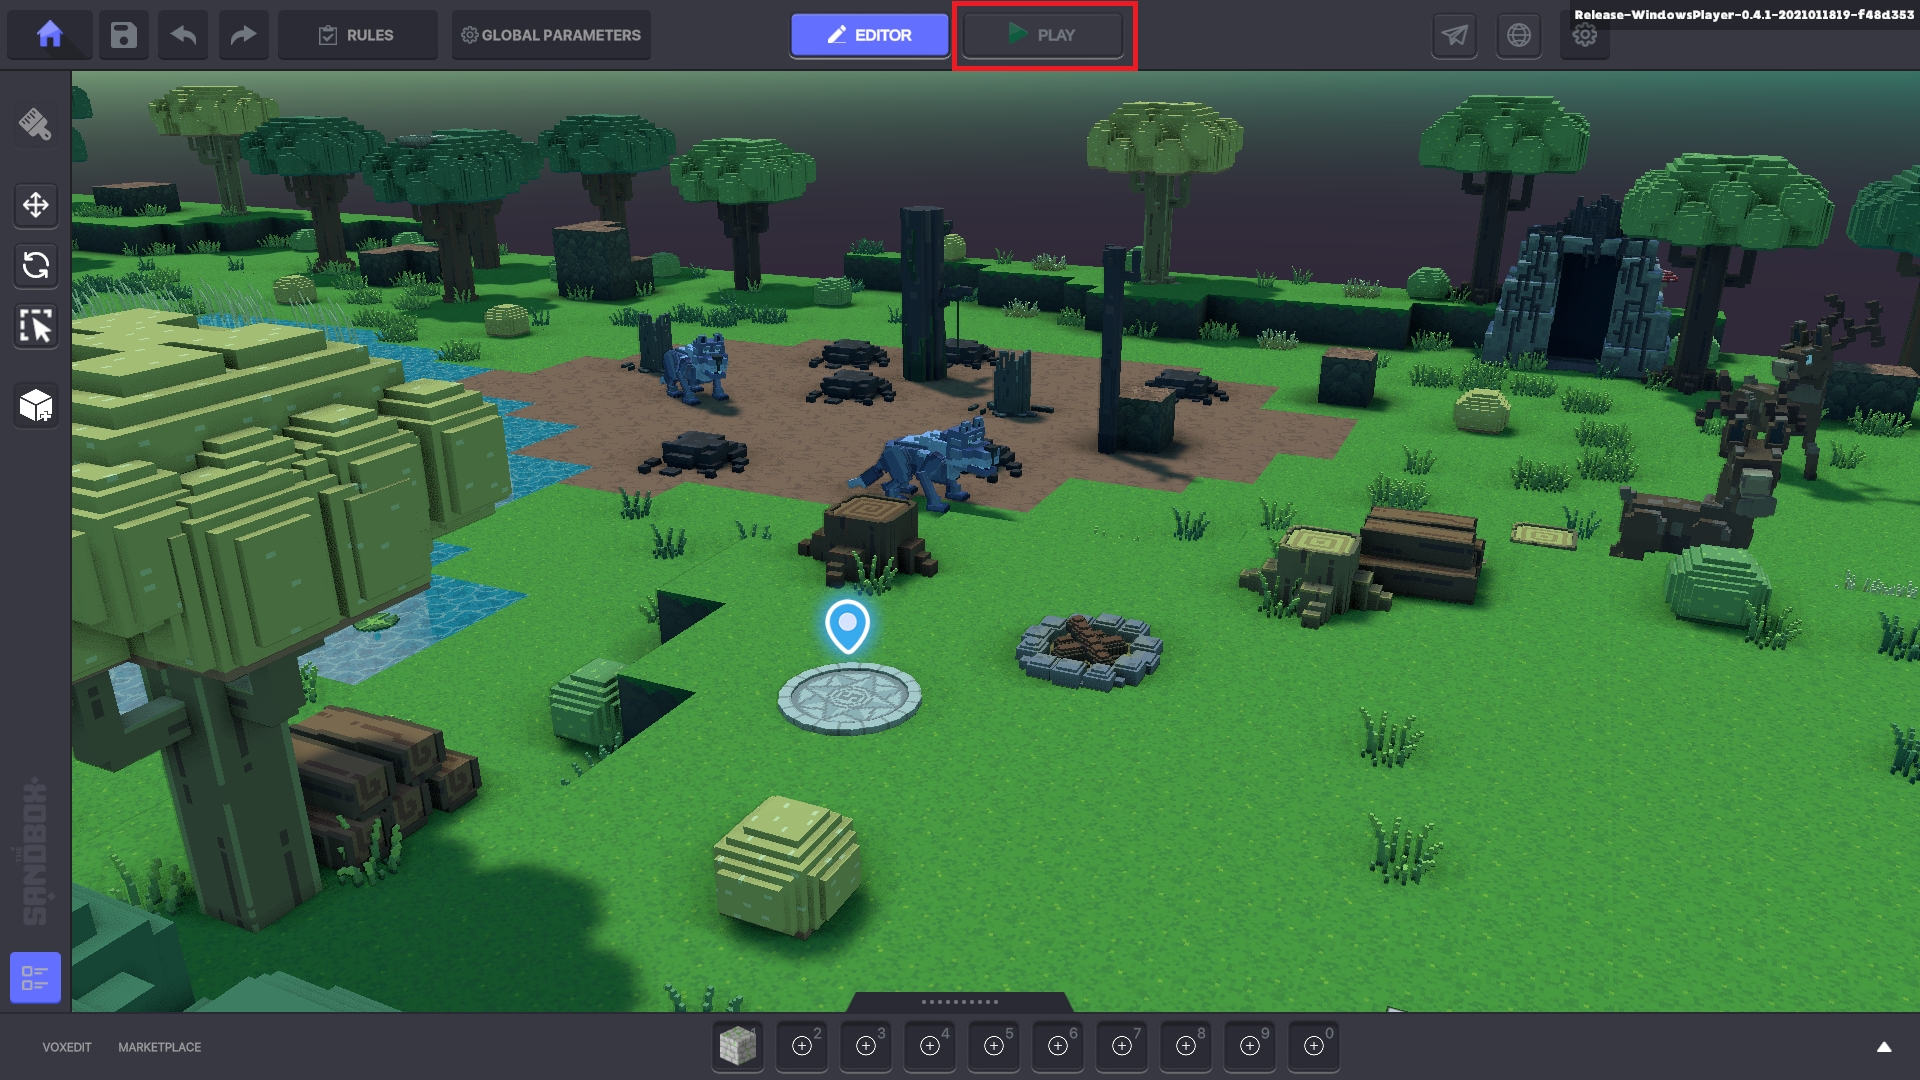Activate the selection cursor tool
Image resolution: width=1920 pixels, height=1080 pixels.
click(36, 326)
